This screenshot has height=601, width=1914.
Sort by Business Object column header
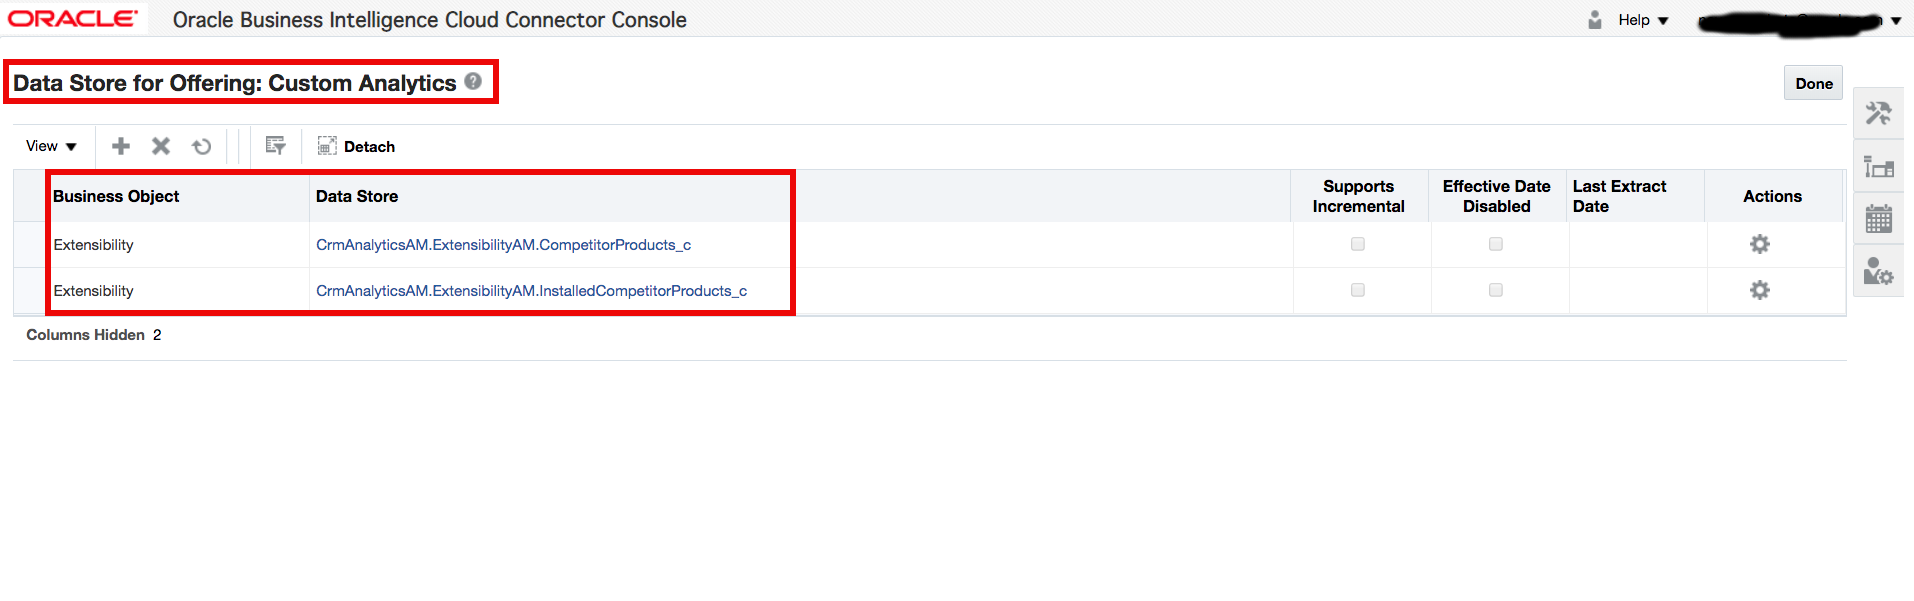(116, 196)
